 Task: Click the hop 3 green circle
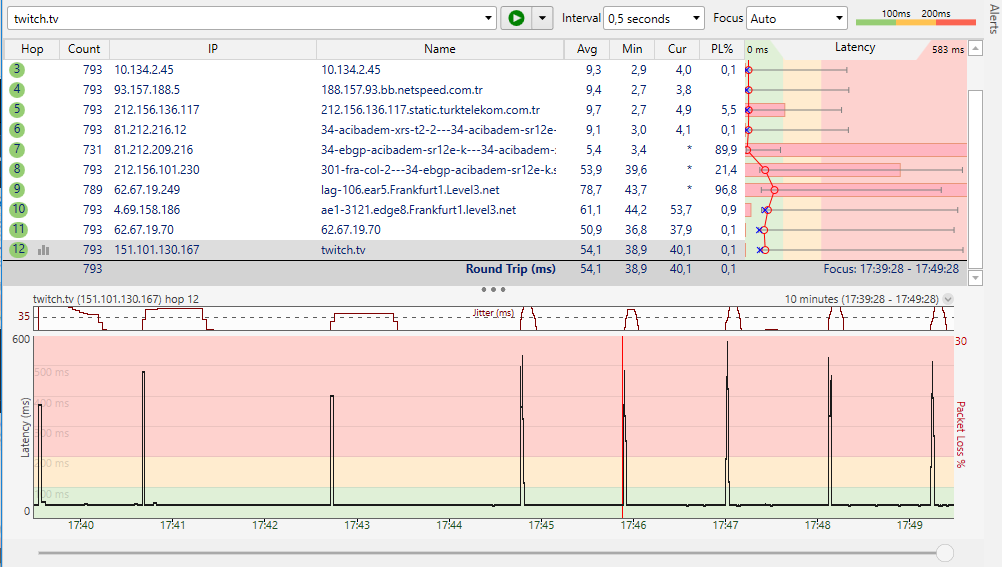(x=17, y=70)
